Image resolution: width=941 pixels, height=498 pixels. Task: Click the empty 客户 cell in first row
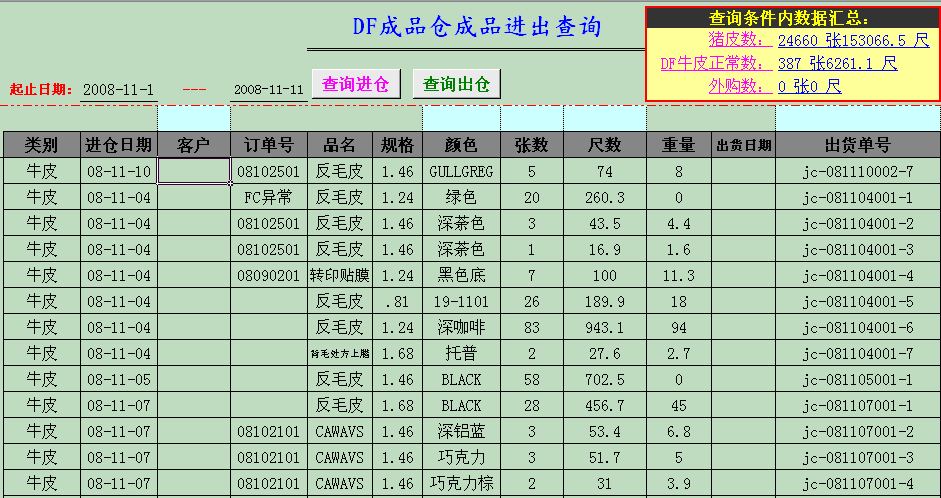tap(194, 171)
